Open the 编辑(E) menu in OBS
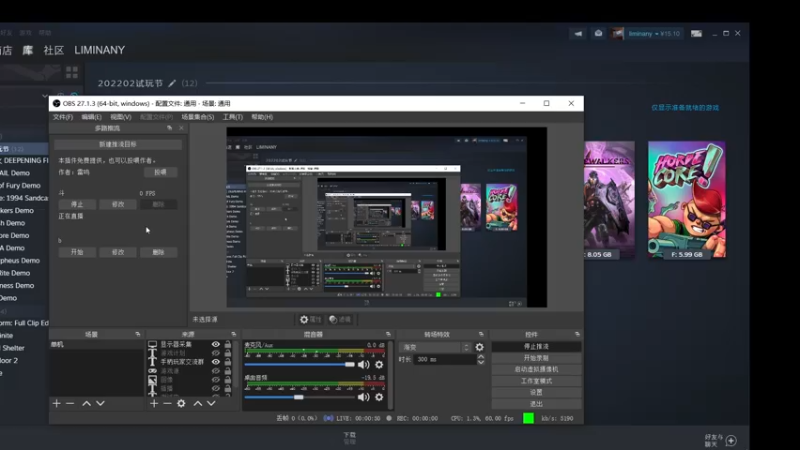Screen dimensions: 800x450 pyautogui.click(x=91, y=117)
